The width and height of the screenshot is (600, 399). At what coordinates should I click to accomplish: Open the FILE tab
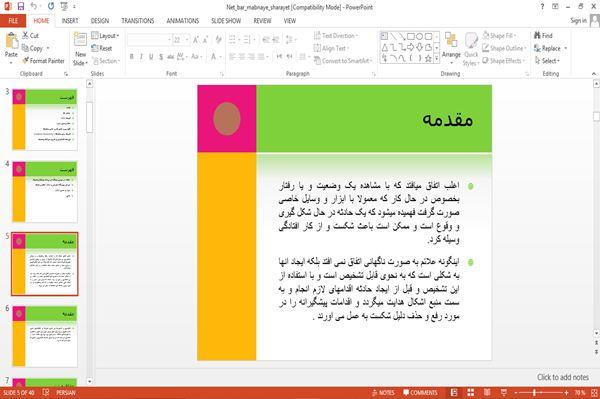(x=13, y=21)
